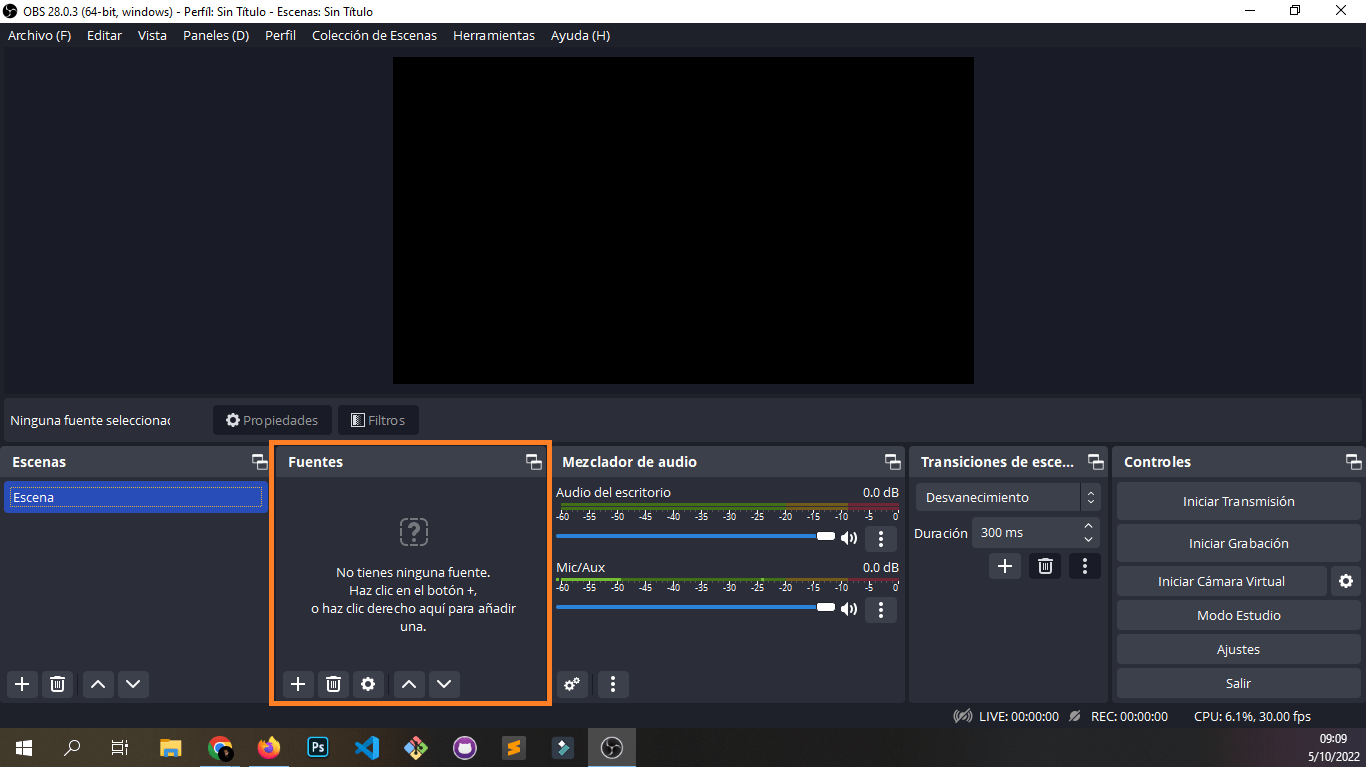The image size is (1366, 767).
Task: Add a configurable transition with the plus icon
Action: coord(1005,566)
